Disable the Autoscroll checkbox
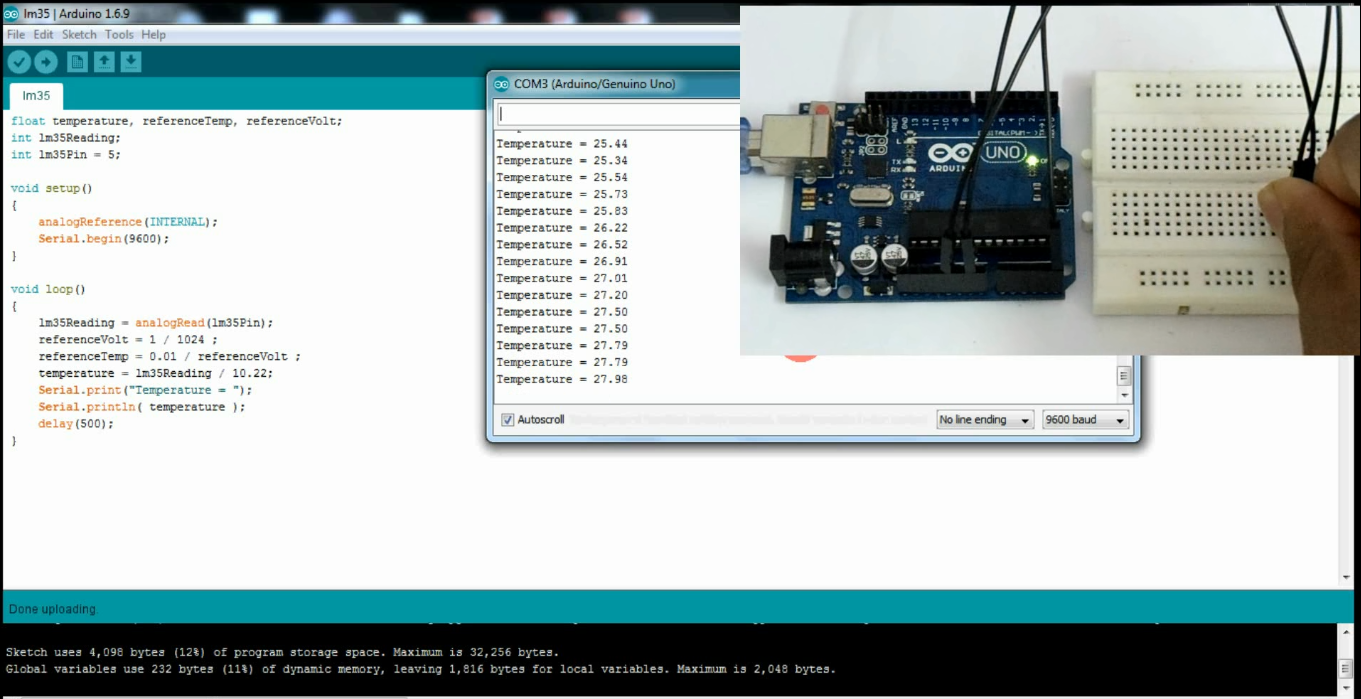 506,419
